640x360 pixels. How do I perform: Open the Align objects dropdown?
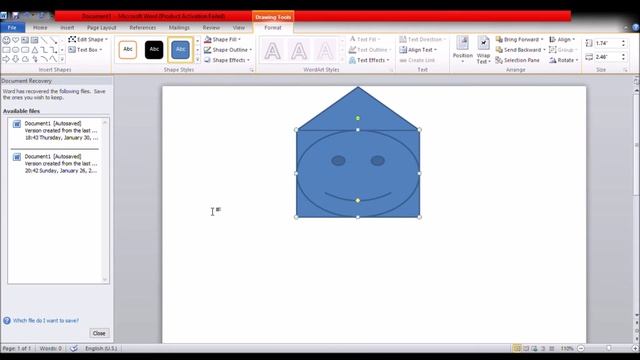point(562,40)
